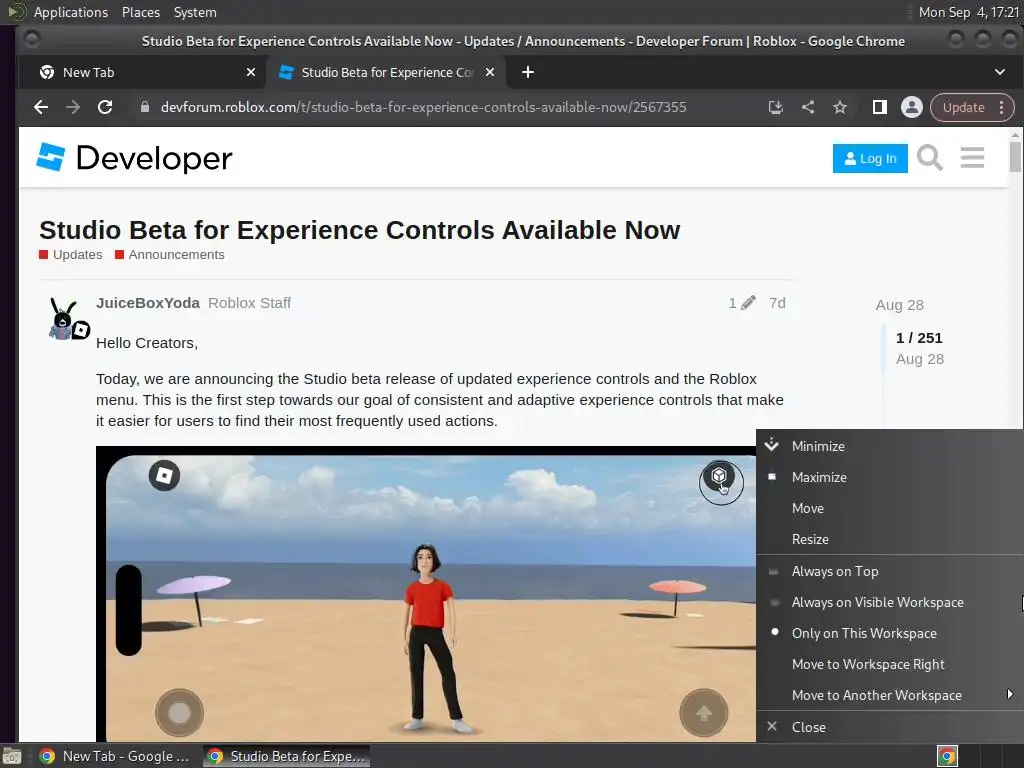Choose Close from the window menu
The image size is (1024, 768).
click(889, 727)
